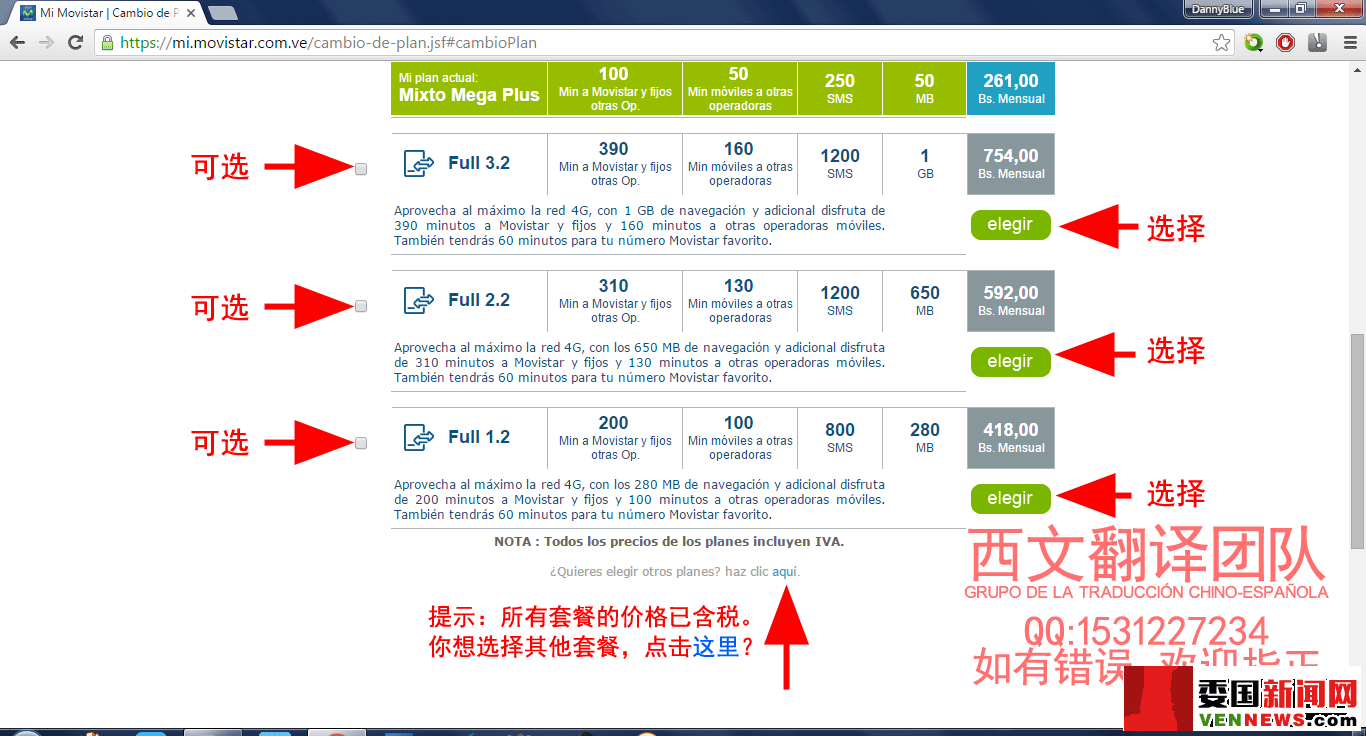This screenshot has height=736, width=1366.
Task: Click the 'Full 1.2' plan name
Action: (479, 437)
